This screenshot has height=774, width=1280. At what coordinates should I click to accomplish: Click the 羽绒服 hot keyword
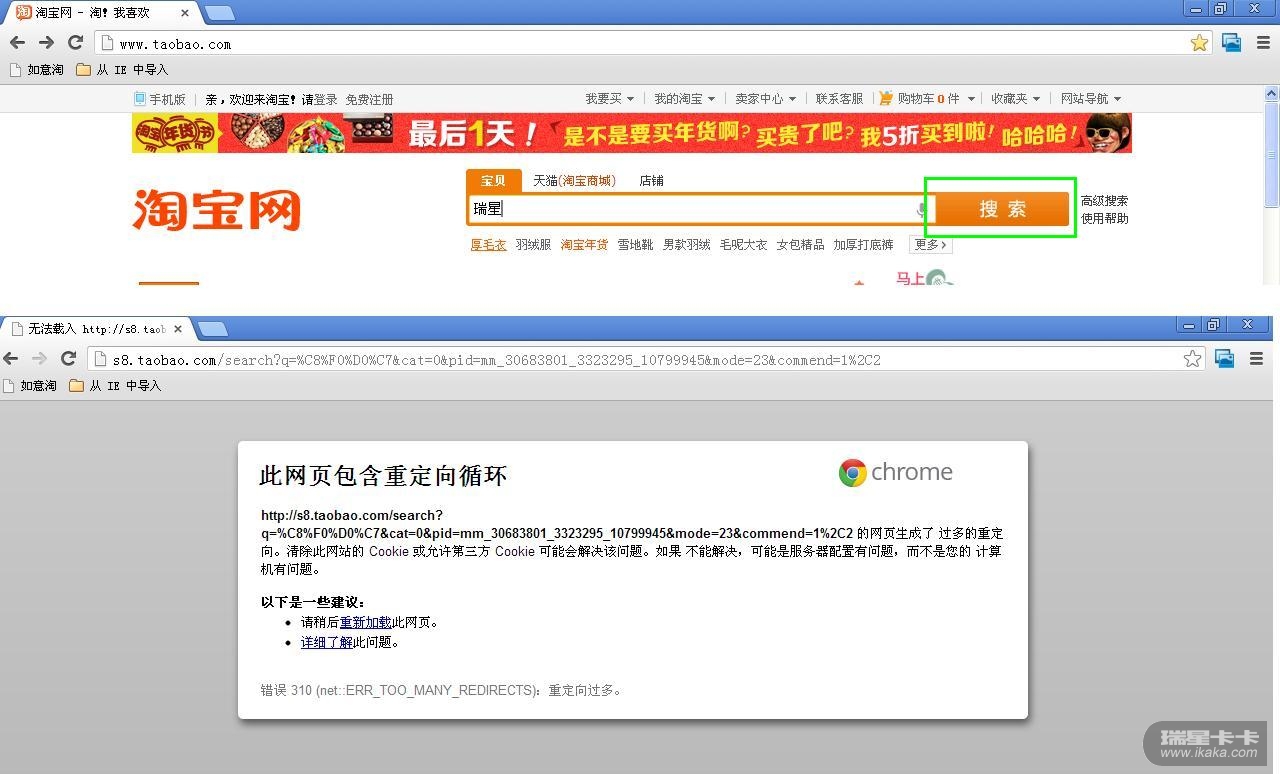point(533,245)
